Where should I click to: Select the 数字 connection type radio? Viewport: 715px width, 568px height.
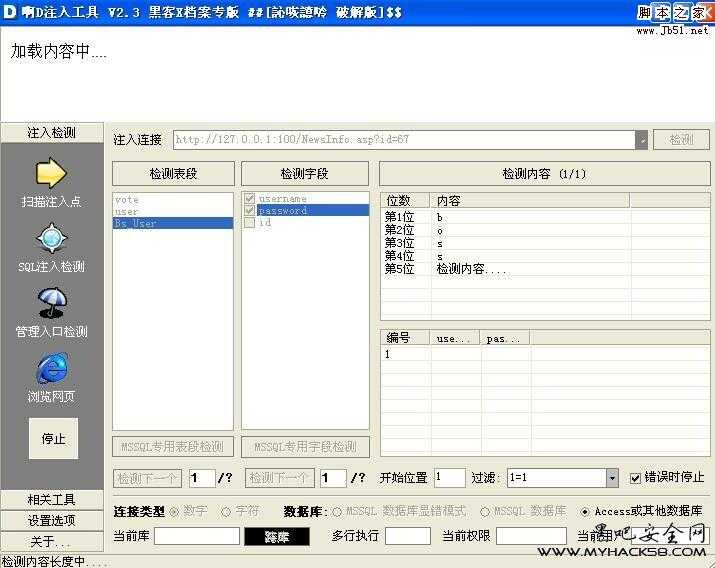pos(174,512)
